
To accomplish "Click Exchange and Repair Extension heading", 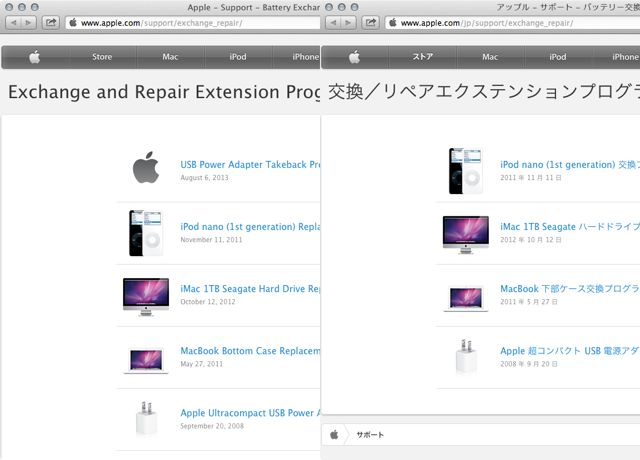I will 164,92.
